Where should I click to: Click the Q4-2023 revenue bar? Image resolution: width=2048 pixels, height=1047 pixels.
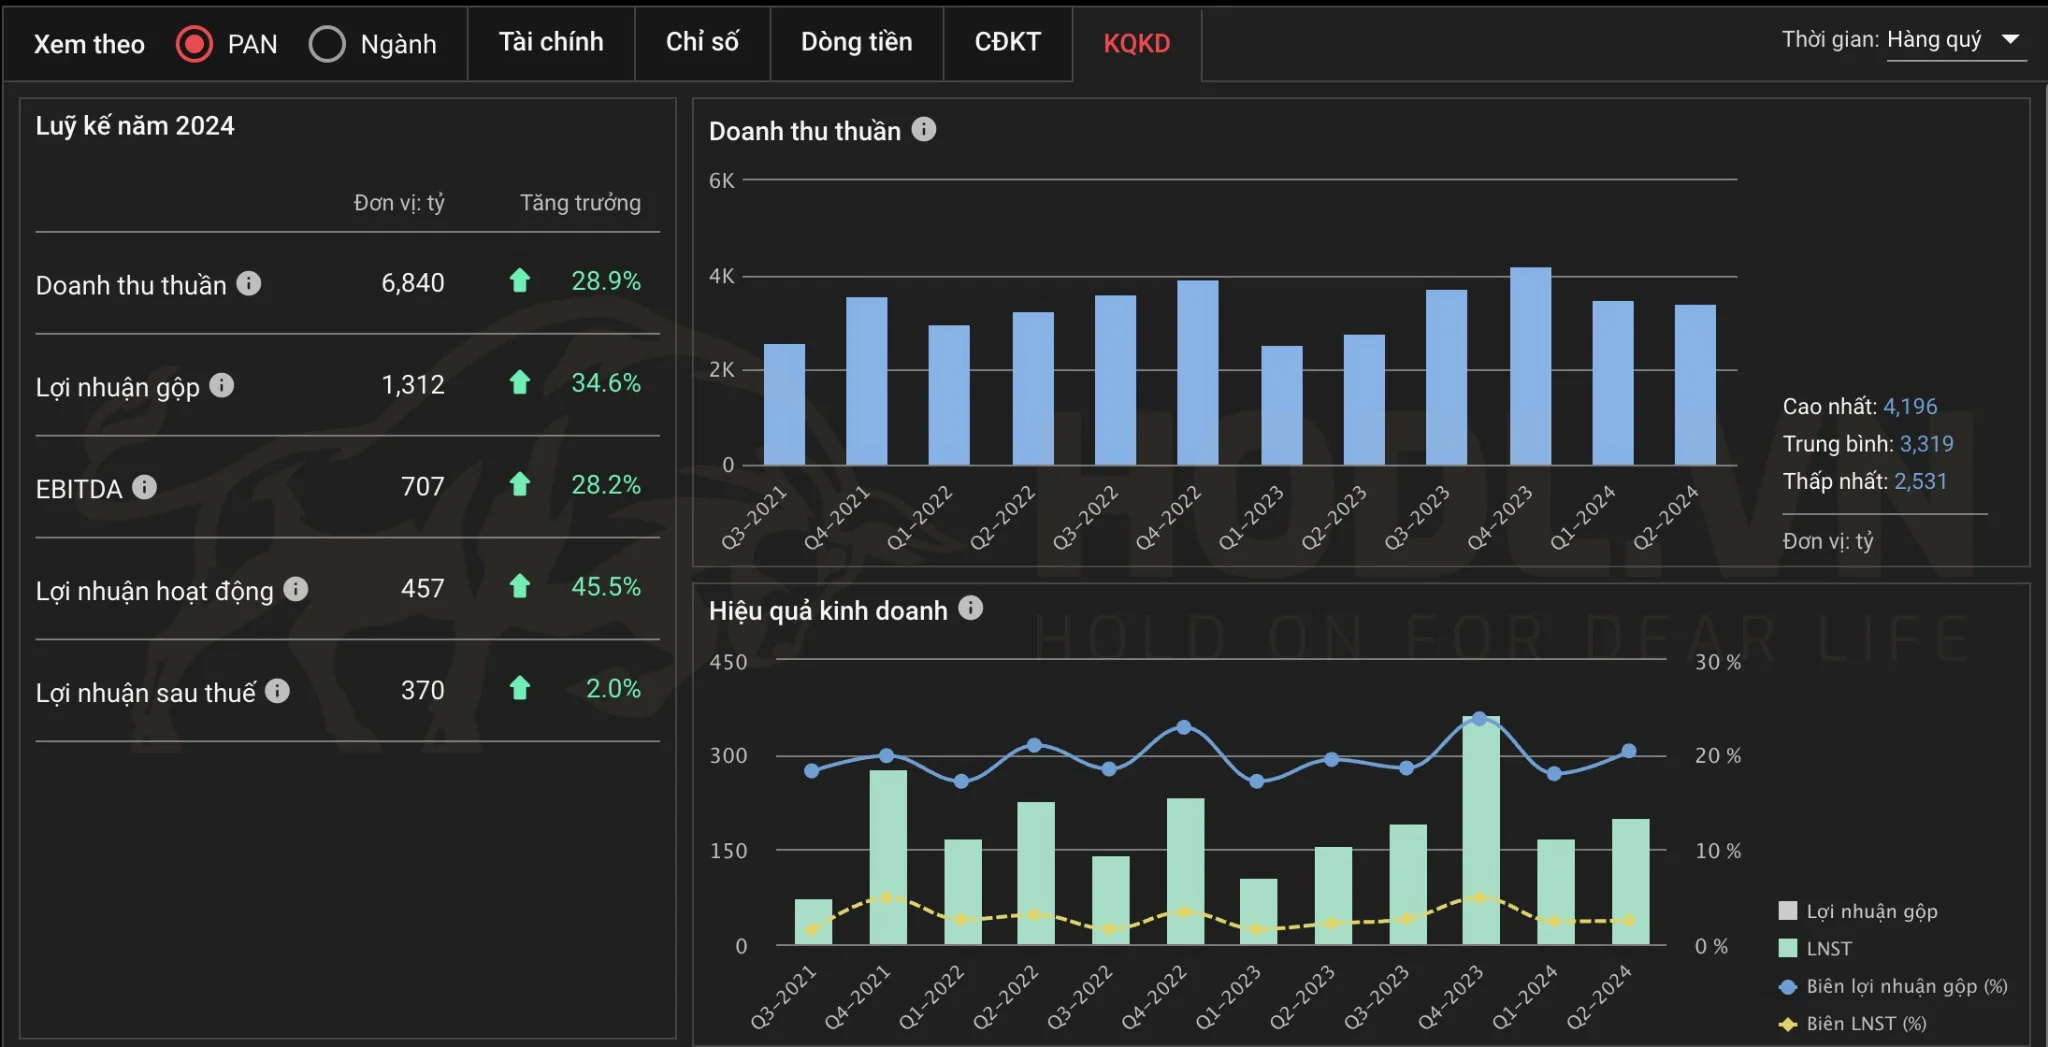(x=1530, y=366)
